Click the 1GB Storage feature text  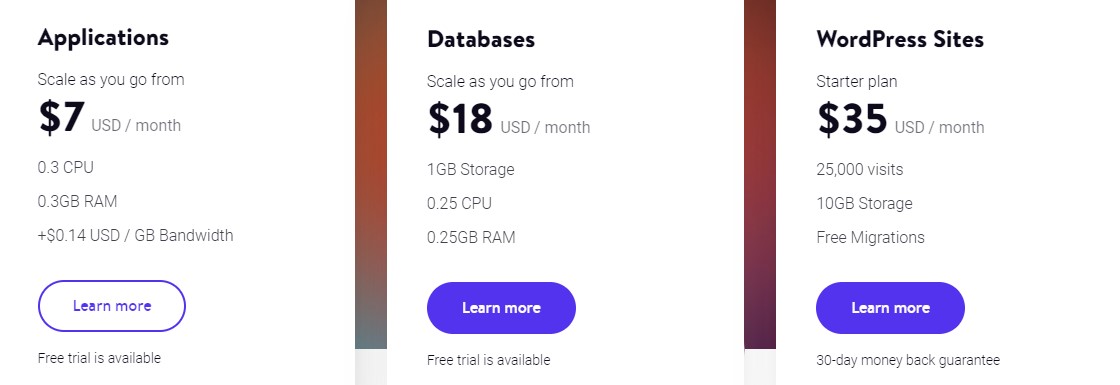pos(471,169)
